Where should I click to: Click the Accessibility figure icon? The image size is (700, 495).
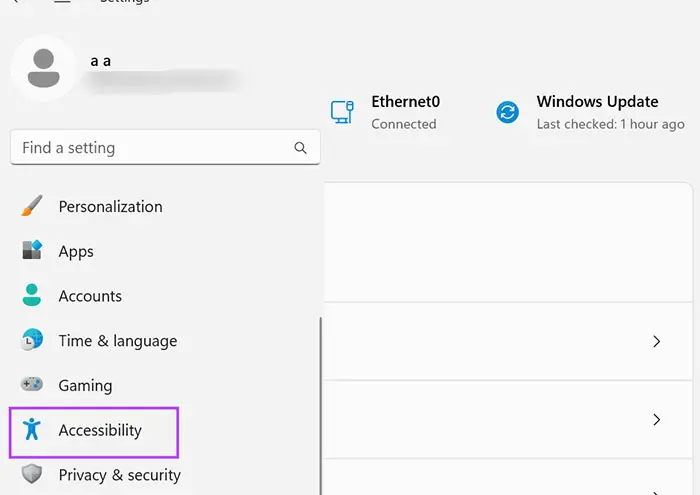coord(32,430)
